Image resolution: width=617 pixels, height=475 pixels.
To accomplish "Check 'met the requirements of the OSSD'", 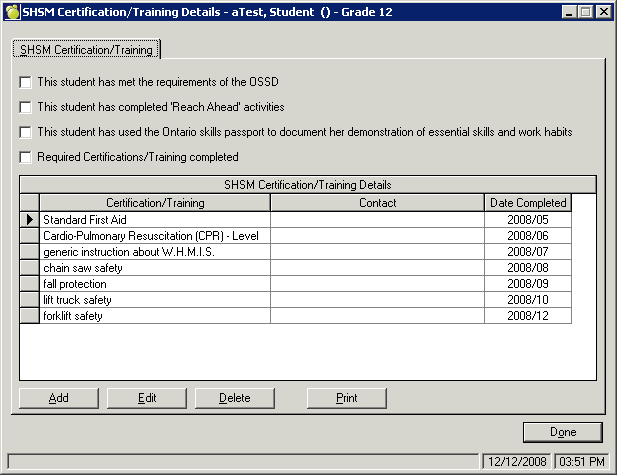I will click(x=25, y=82).
